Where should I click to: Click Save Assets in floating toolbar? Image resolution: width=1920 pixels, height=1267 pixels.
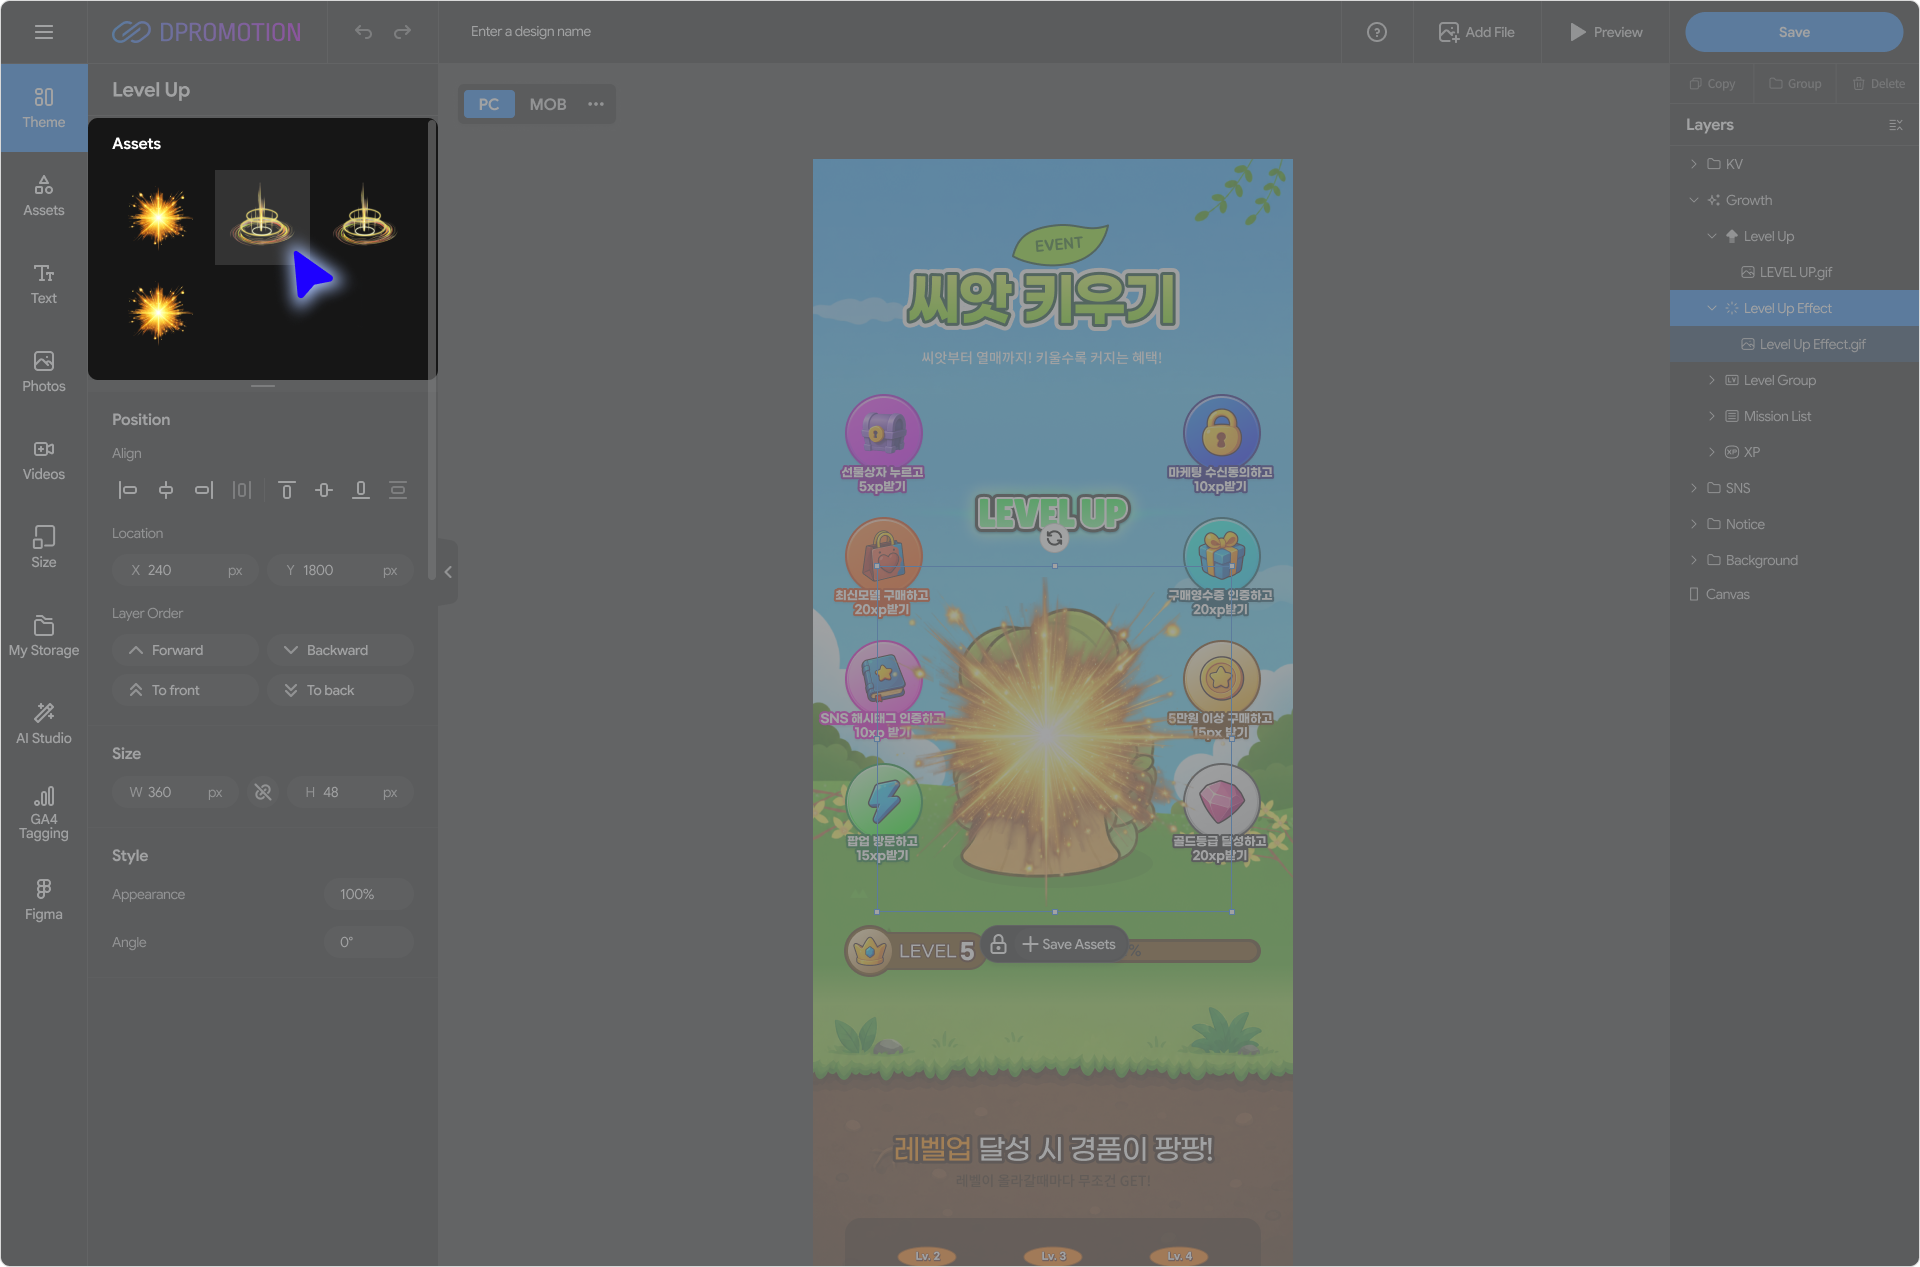click(1069, 944)
